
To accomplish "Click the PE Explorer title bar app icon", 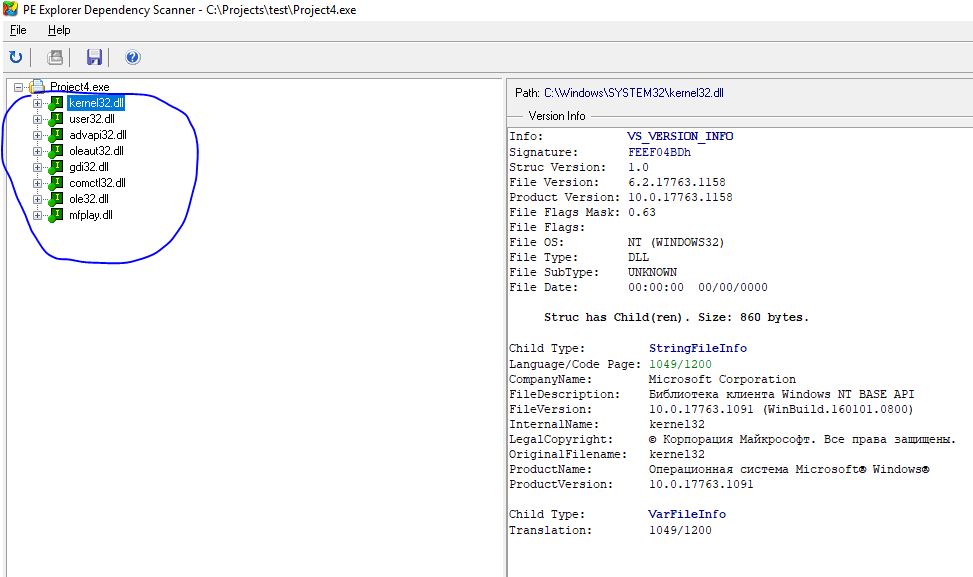I will (10, 9).
